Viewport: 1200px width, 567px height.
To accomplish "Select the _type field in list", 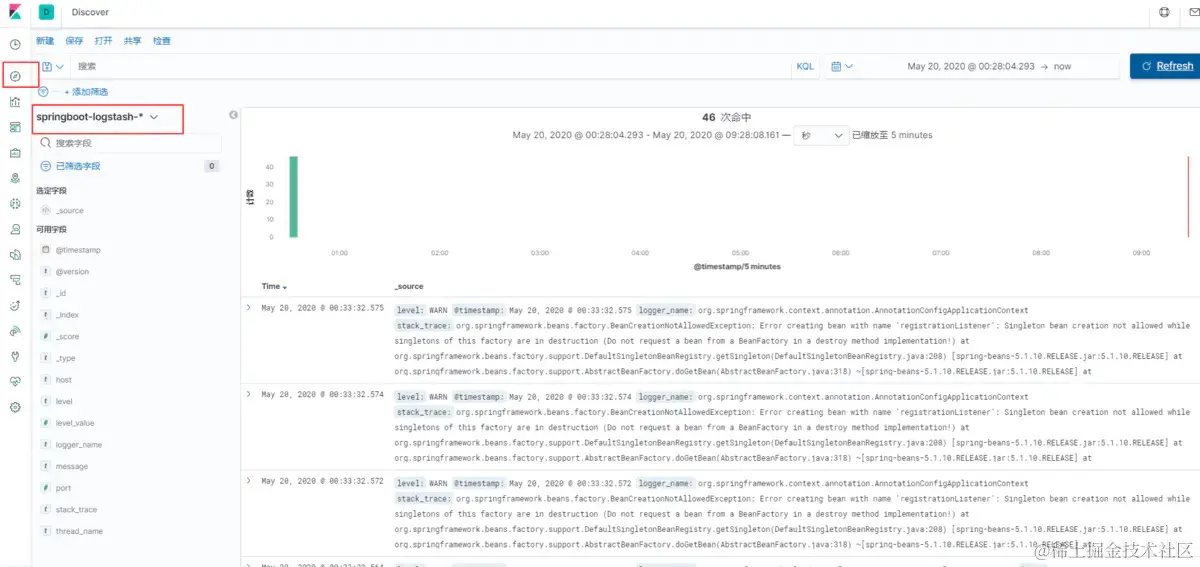I will pos(65,358).
